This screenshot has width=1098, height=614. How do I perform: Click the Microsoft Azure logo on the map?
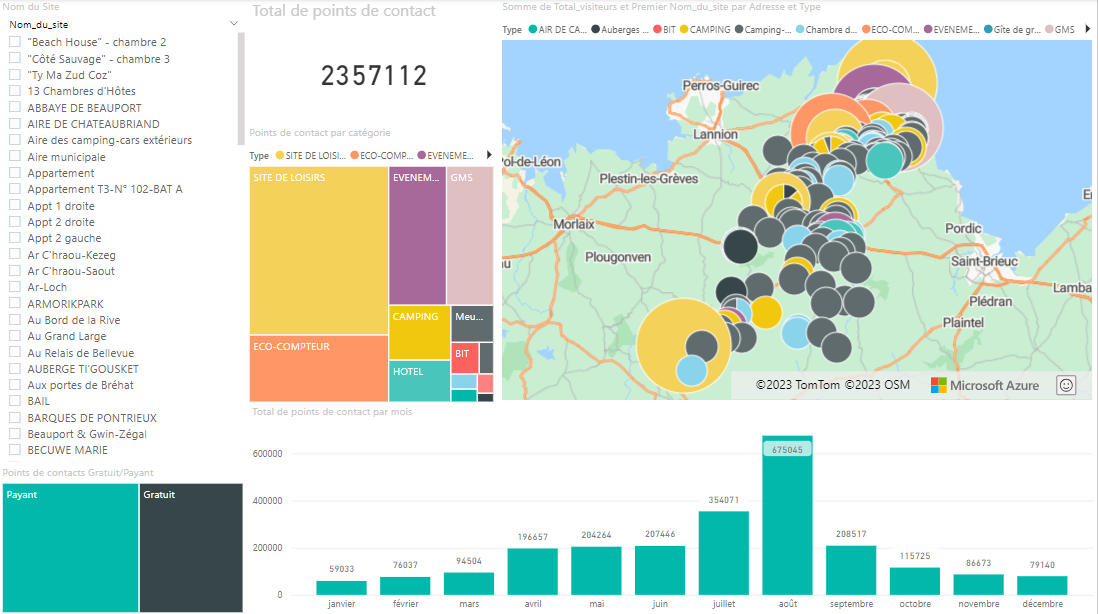tap(985, 385)
